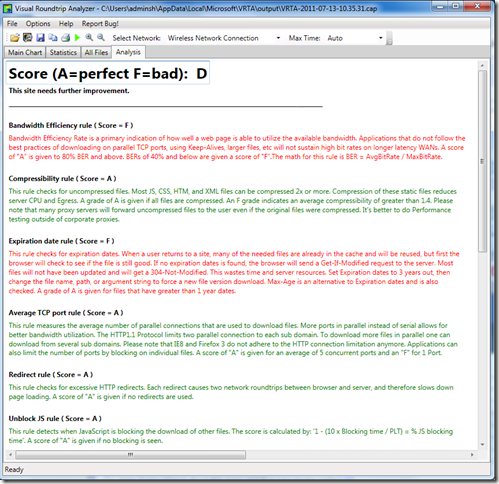Open the toolbar overflow options handle
This screenshot has width=499, height=484.
tap(389, 38)
